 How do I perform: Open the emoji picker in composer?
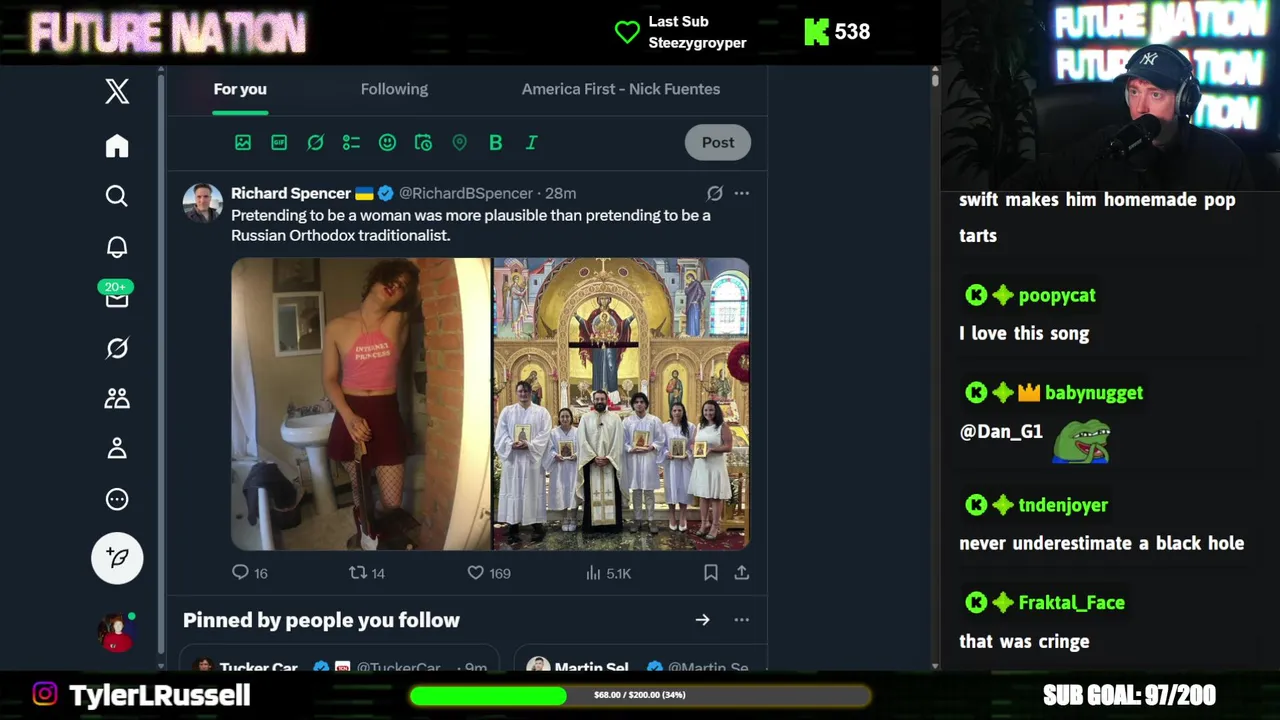click(x=387, y=143)
